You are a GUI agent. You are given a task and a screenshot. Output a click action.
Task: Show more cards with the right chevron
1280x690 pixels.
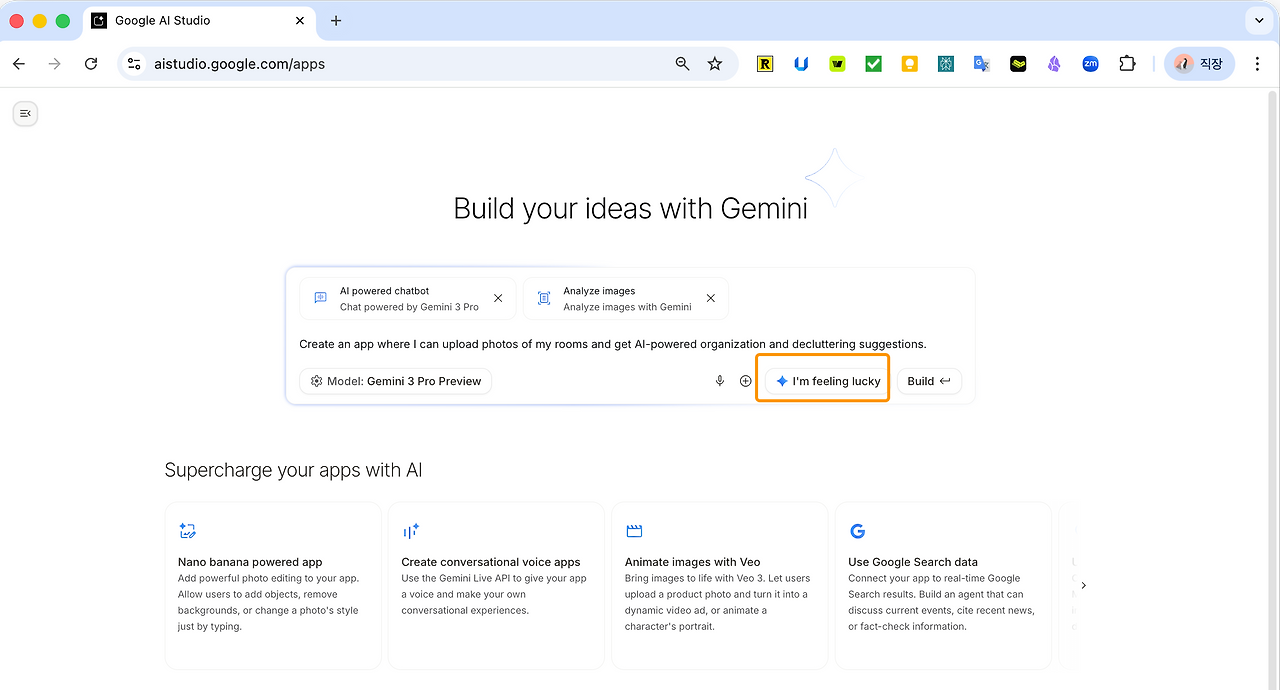point(1084,586)
